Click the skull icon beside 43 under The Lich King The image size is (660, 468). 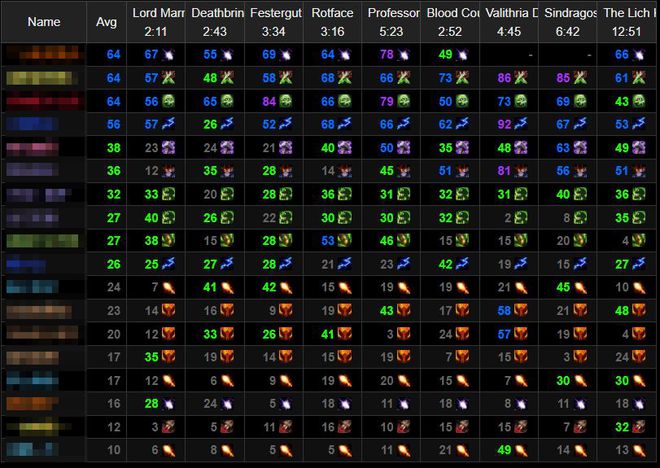point(639,101)
